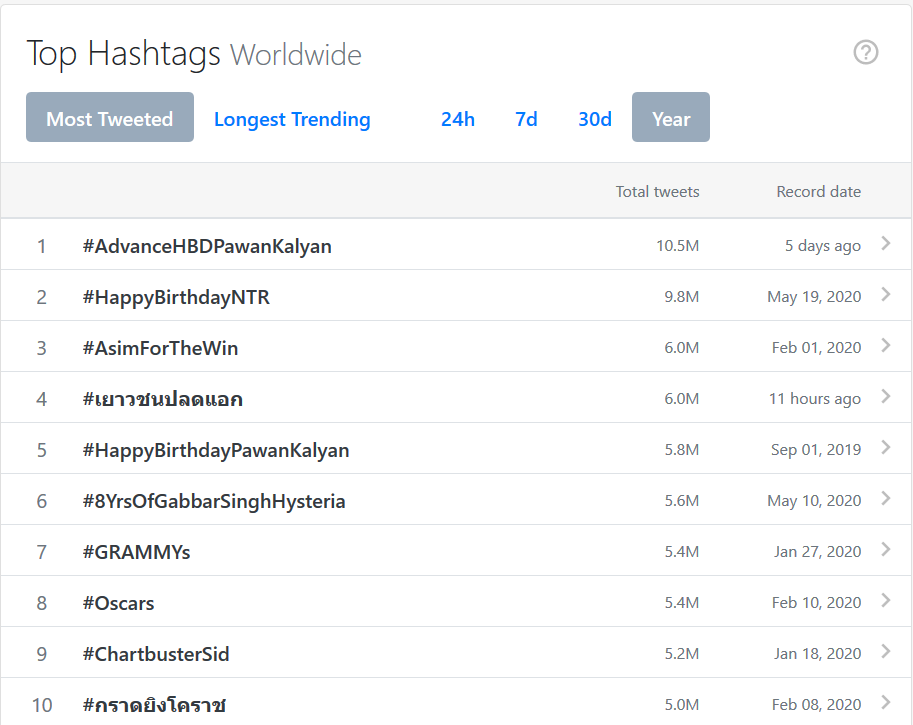Open the #AsimForTheWin hashtag

[160, 348]
